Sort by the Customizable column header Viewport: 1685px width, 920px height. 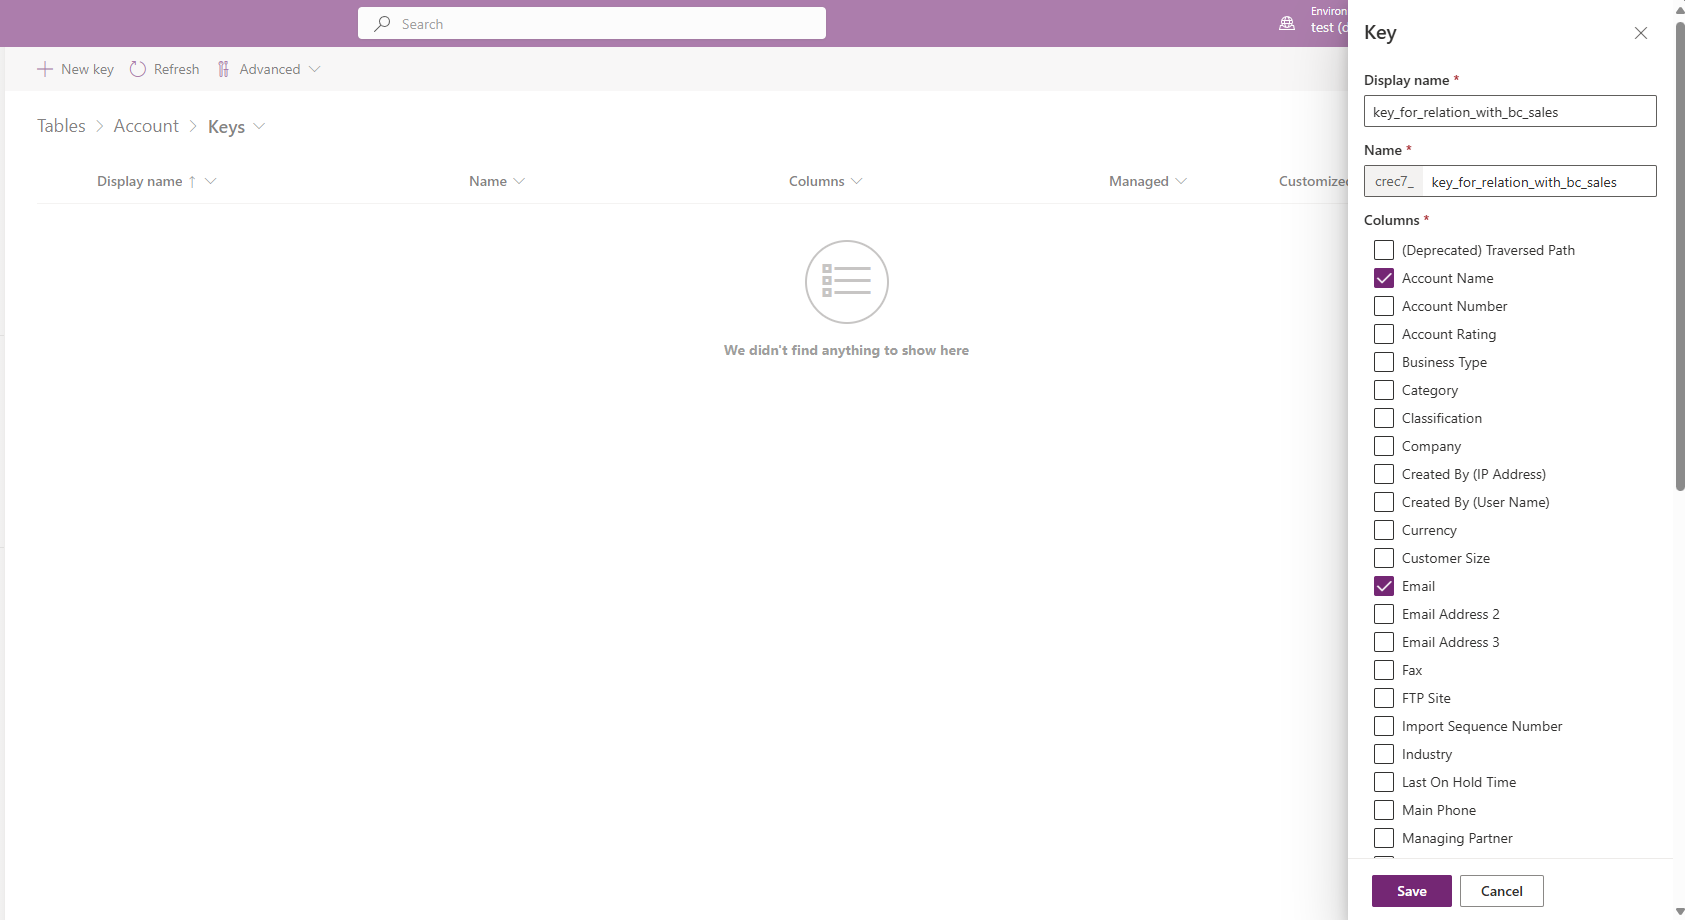click(1313, 181)
